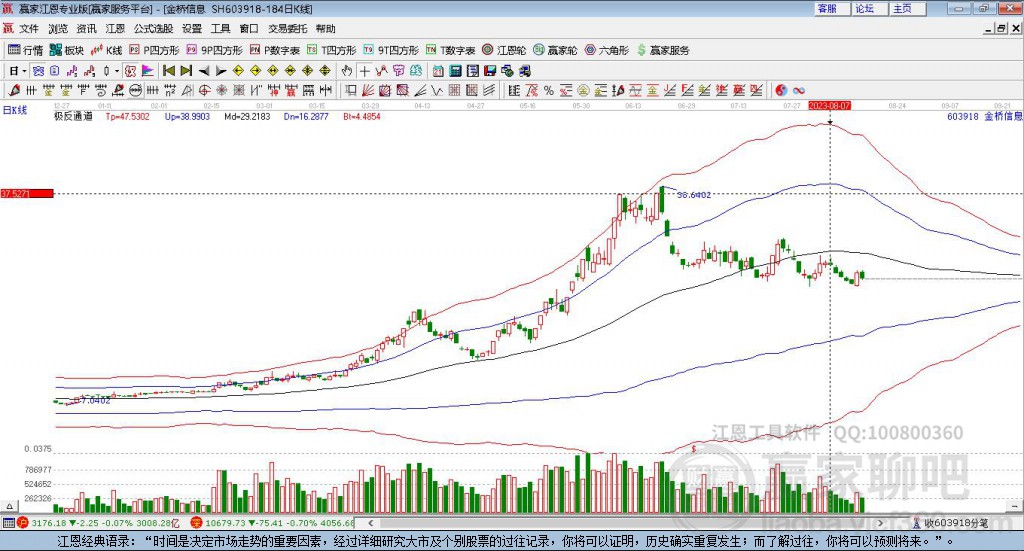
Task: Open the T数字表 time number table
Action: 451,50
